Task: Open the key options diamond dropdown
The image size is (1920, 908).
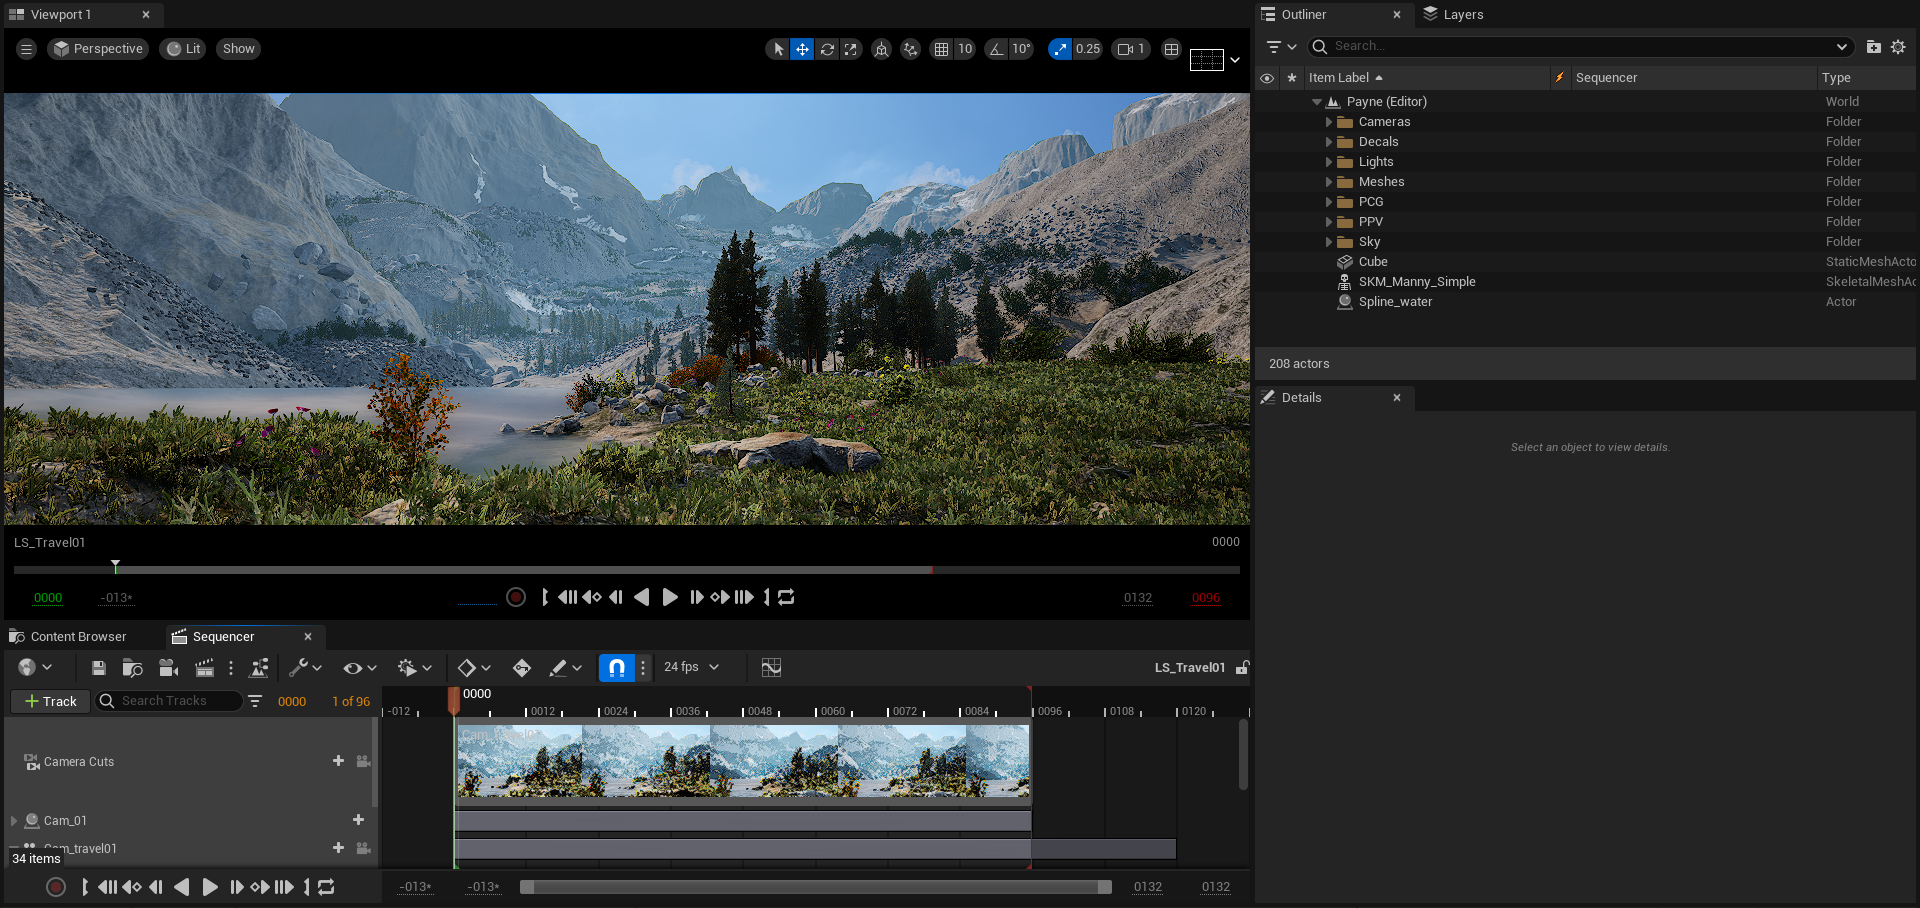Action: (474, 668)
